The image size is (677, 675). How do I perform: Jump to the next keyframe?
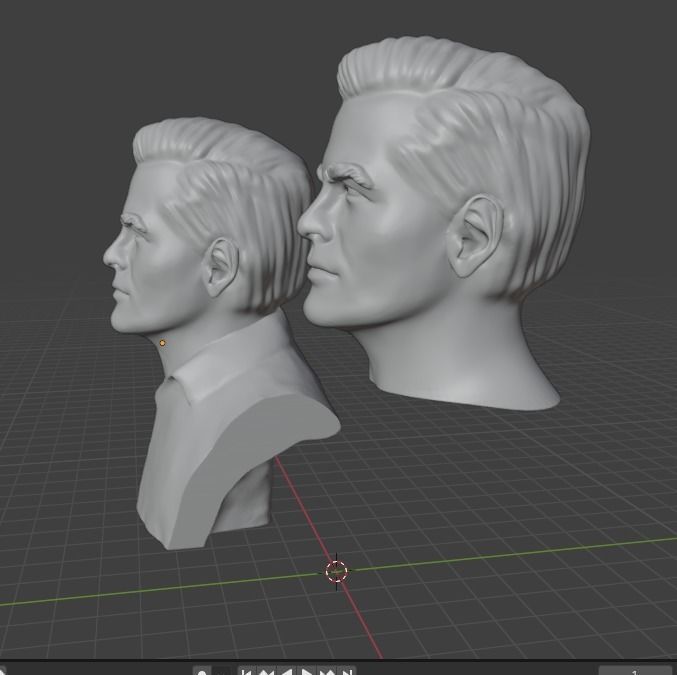pyautogui.click(x=327, y=671)
